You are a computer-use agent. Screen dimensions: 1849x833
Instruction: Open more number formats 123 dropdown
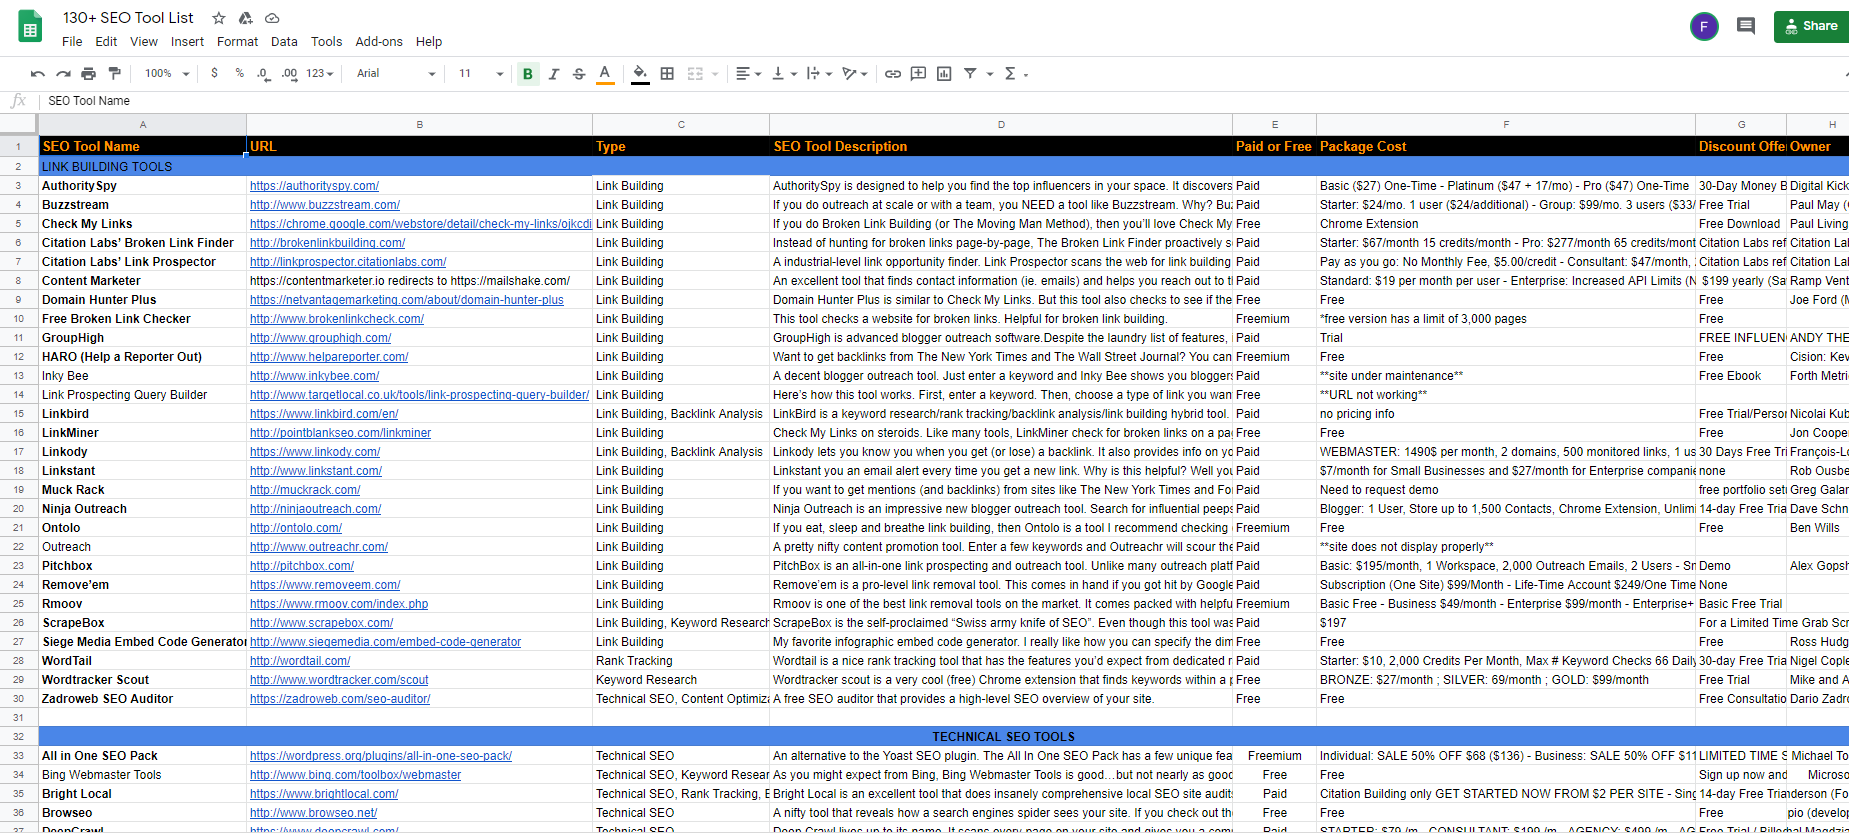point(320,74)
